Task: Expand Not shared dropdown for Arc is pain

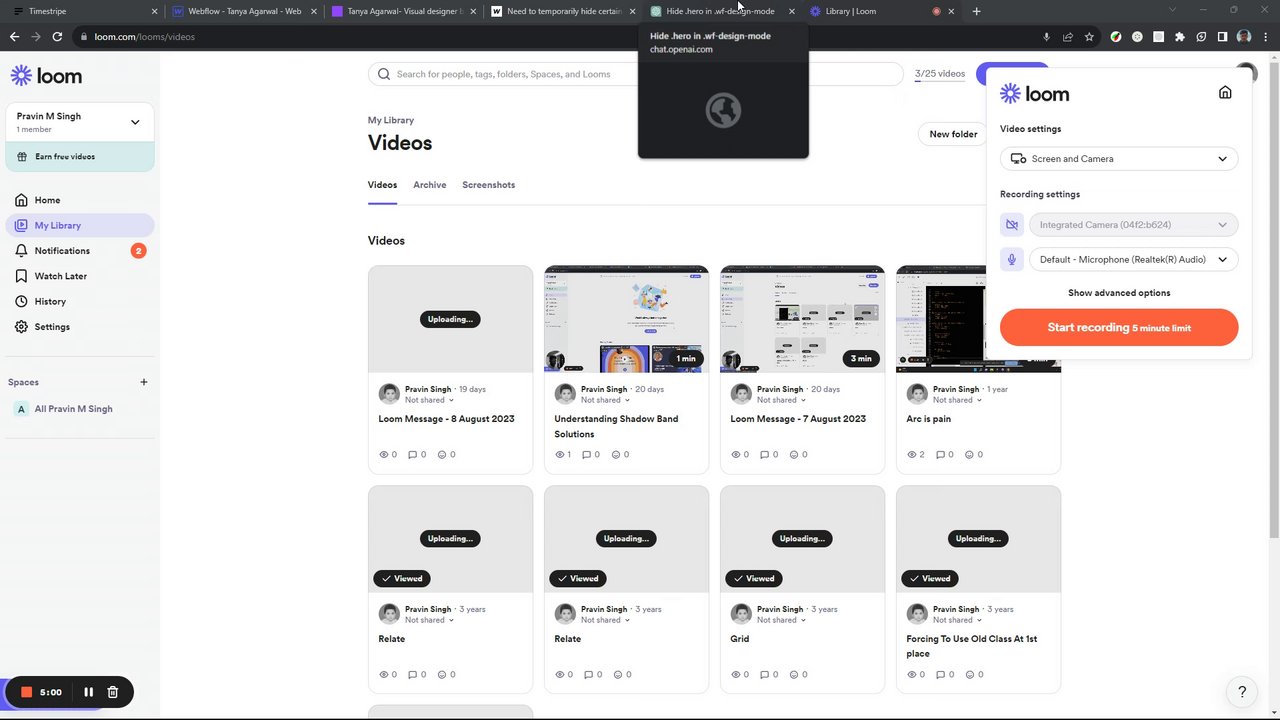Action: pyautogui.click(x=957, y=400)
